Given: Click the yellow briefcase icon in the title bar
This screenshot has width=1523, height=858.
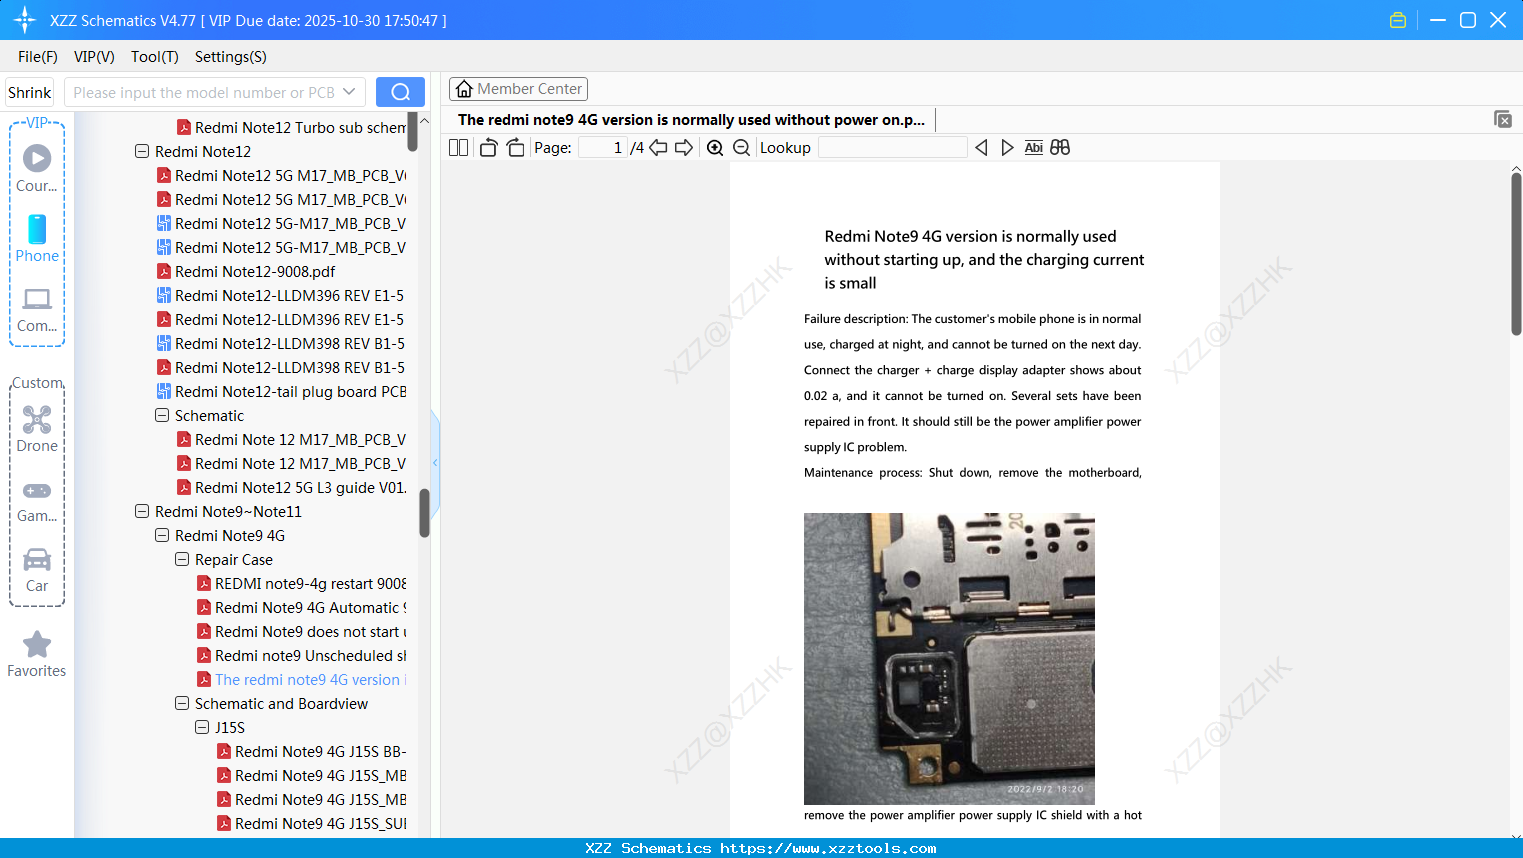Looking at the screenshot, I should coord(1397,19).
